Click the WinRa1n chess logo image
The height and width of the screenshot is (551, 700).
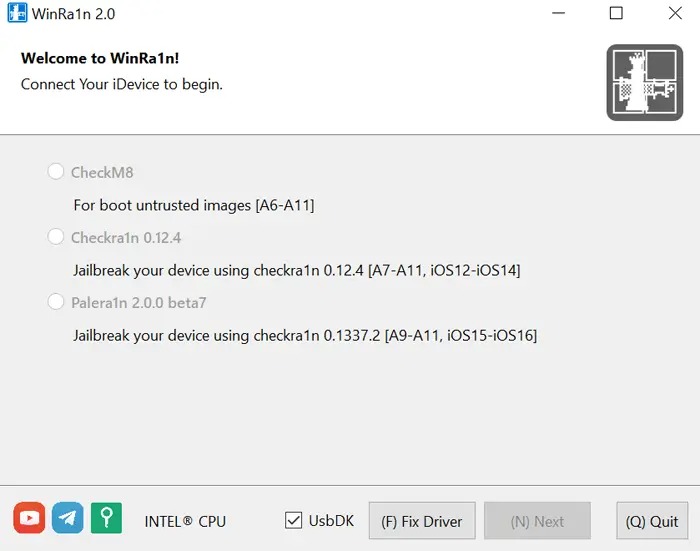645,82
